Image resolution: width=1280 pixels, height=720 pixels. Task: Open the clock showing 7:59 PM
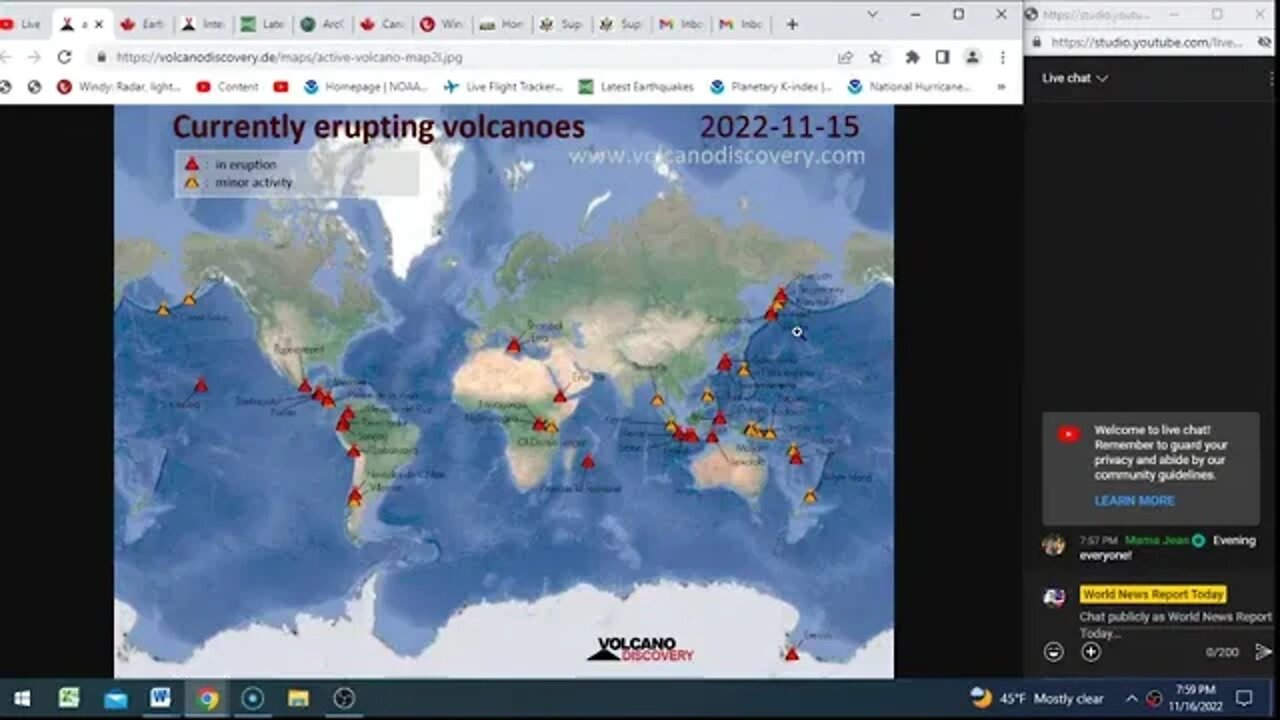(1196, 698)
